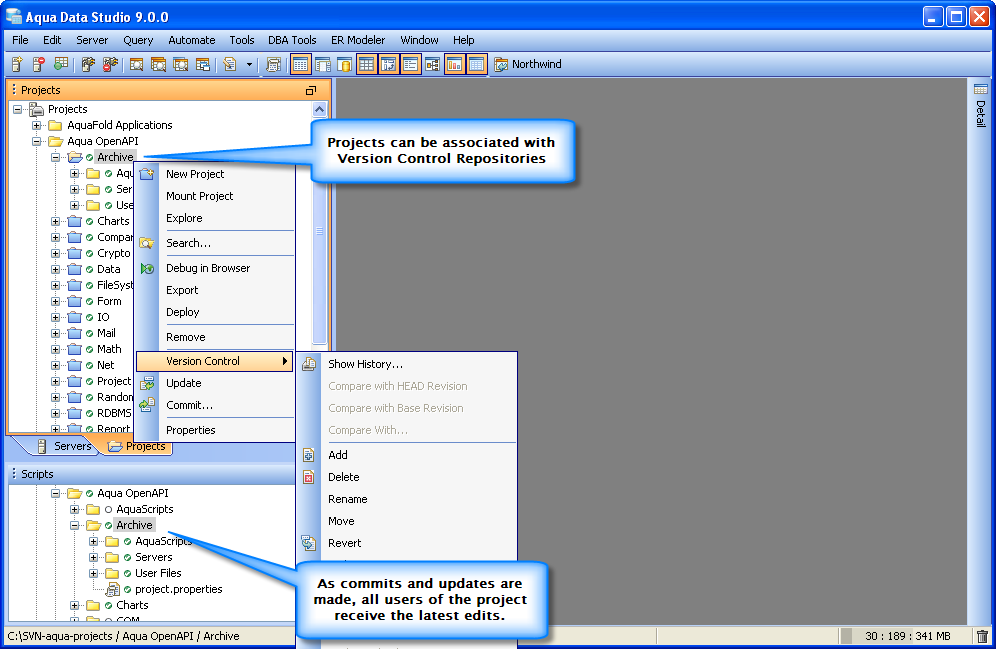Viewport: 996px width, 649px height.
Task: Expand the AquaFold Applications folder
Action: point(36,125)
